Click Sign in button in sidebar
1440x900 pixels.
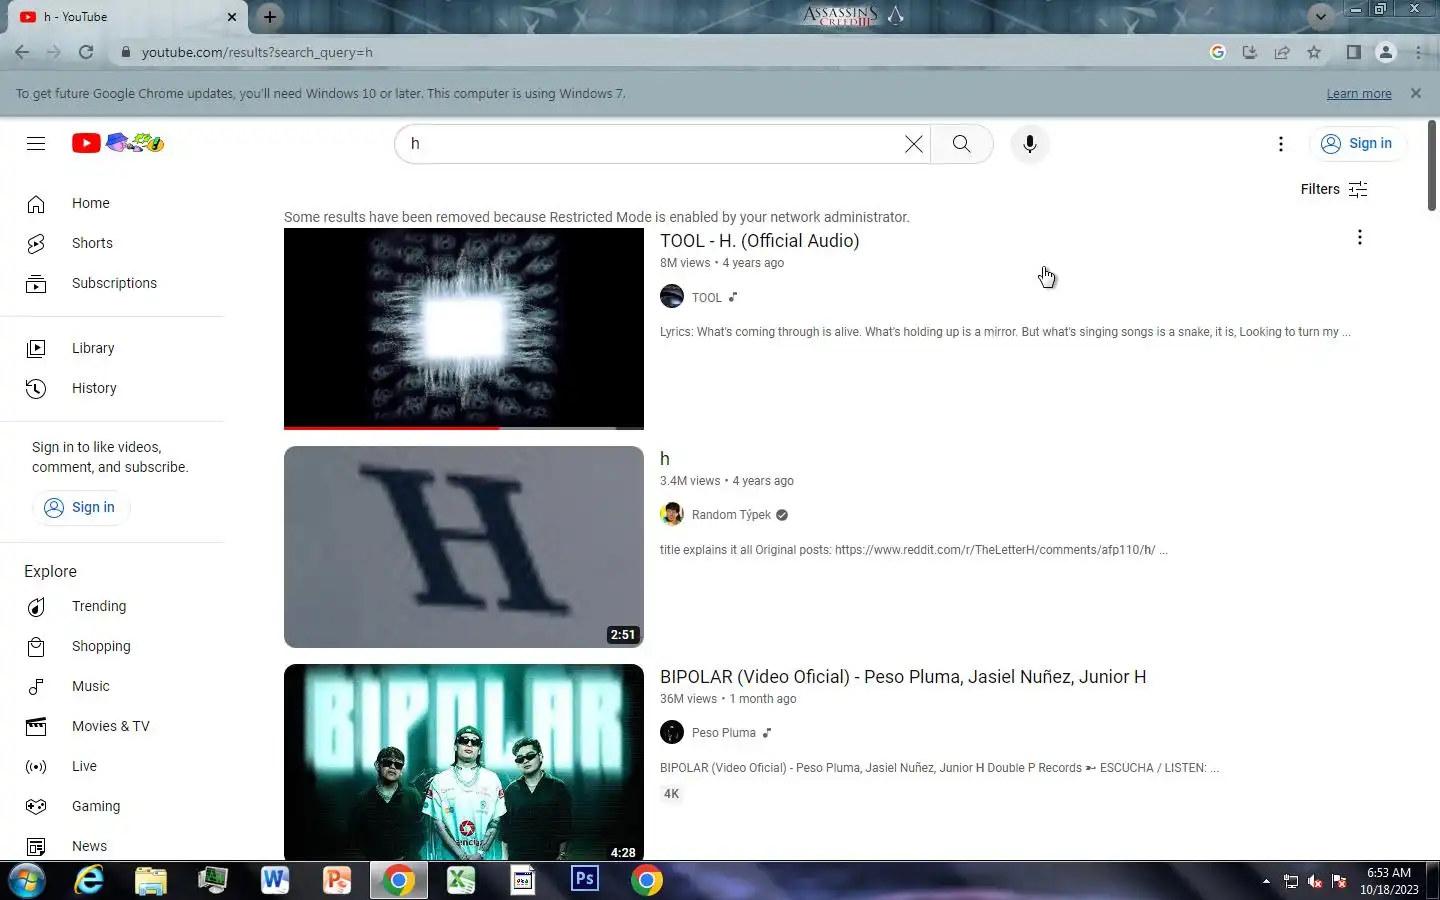pos(80,507)
